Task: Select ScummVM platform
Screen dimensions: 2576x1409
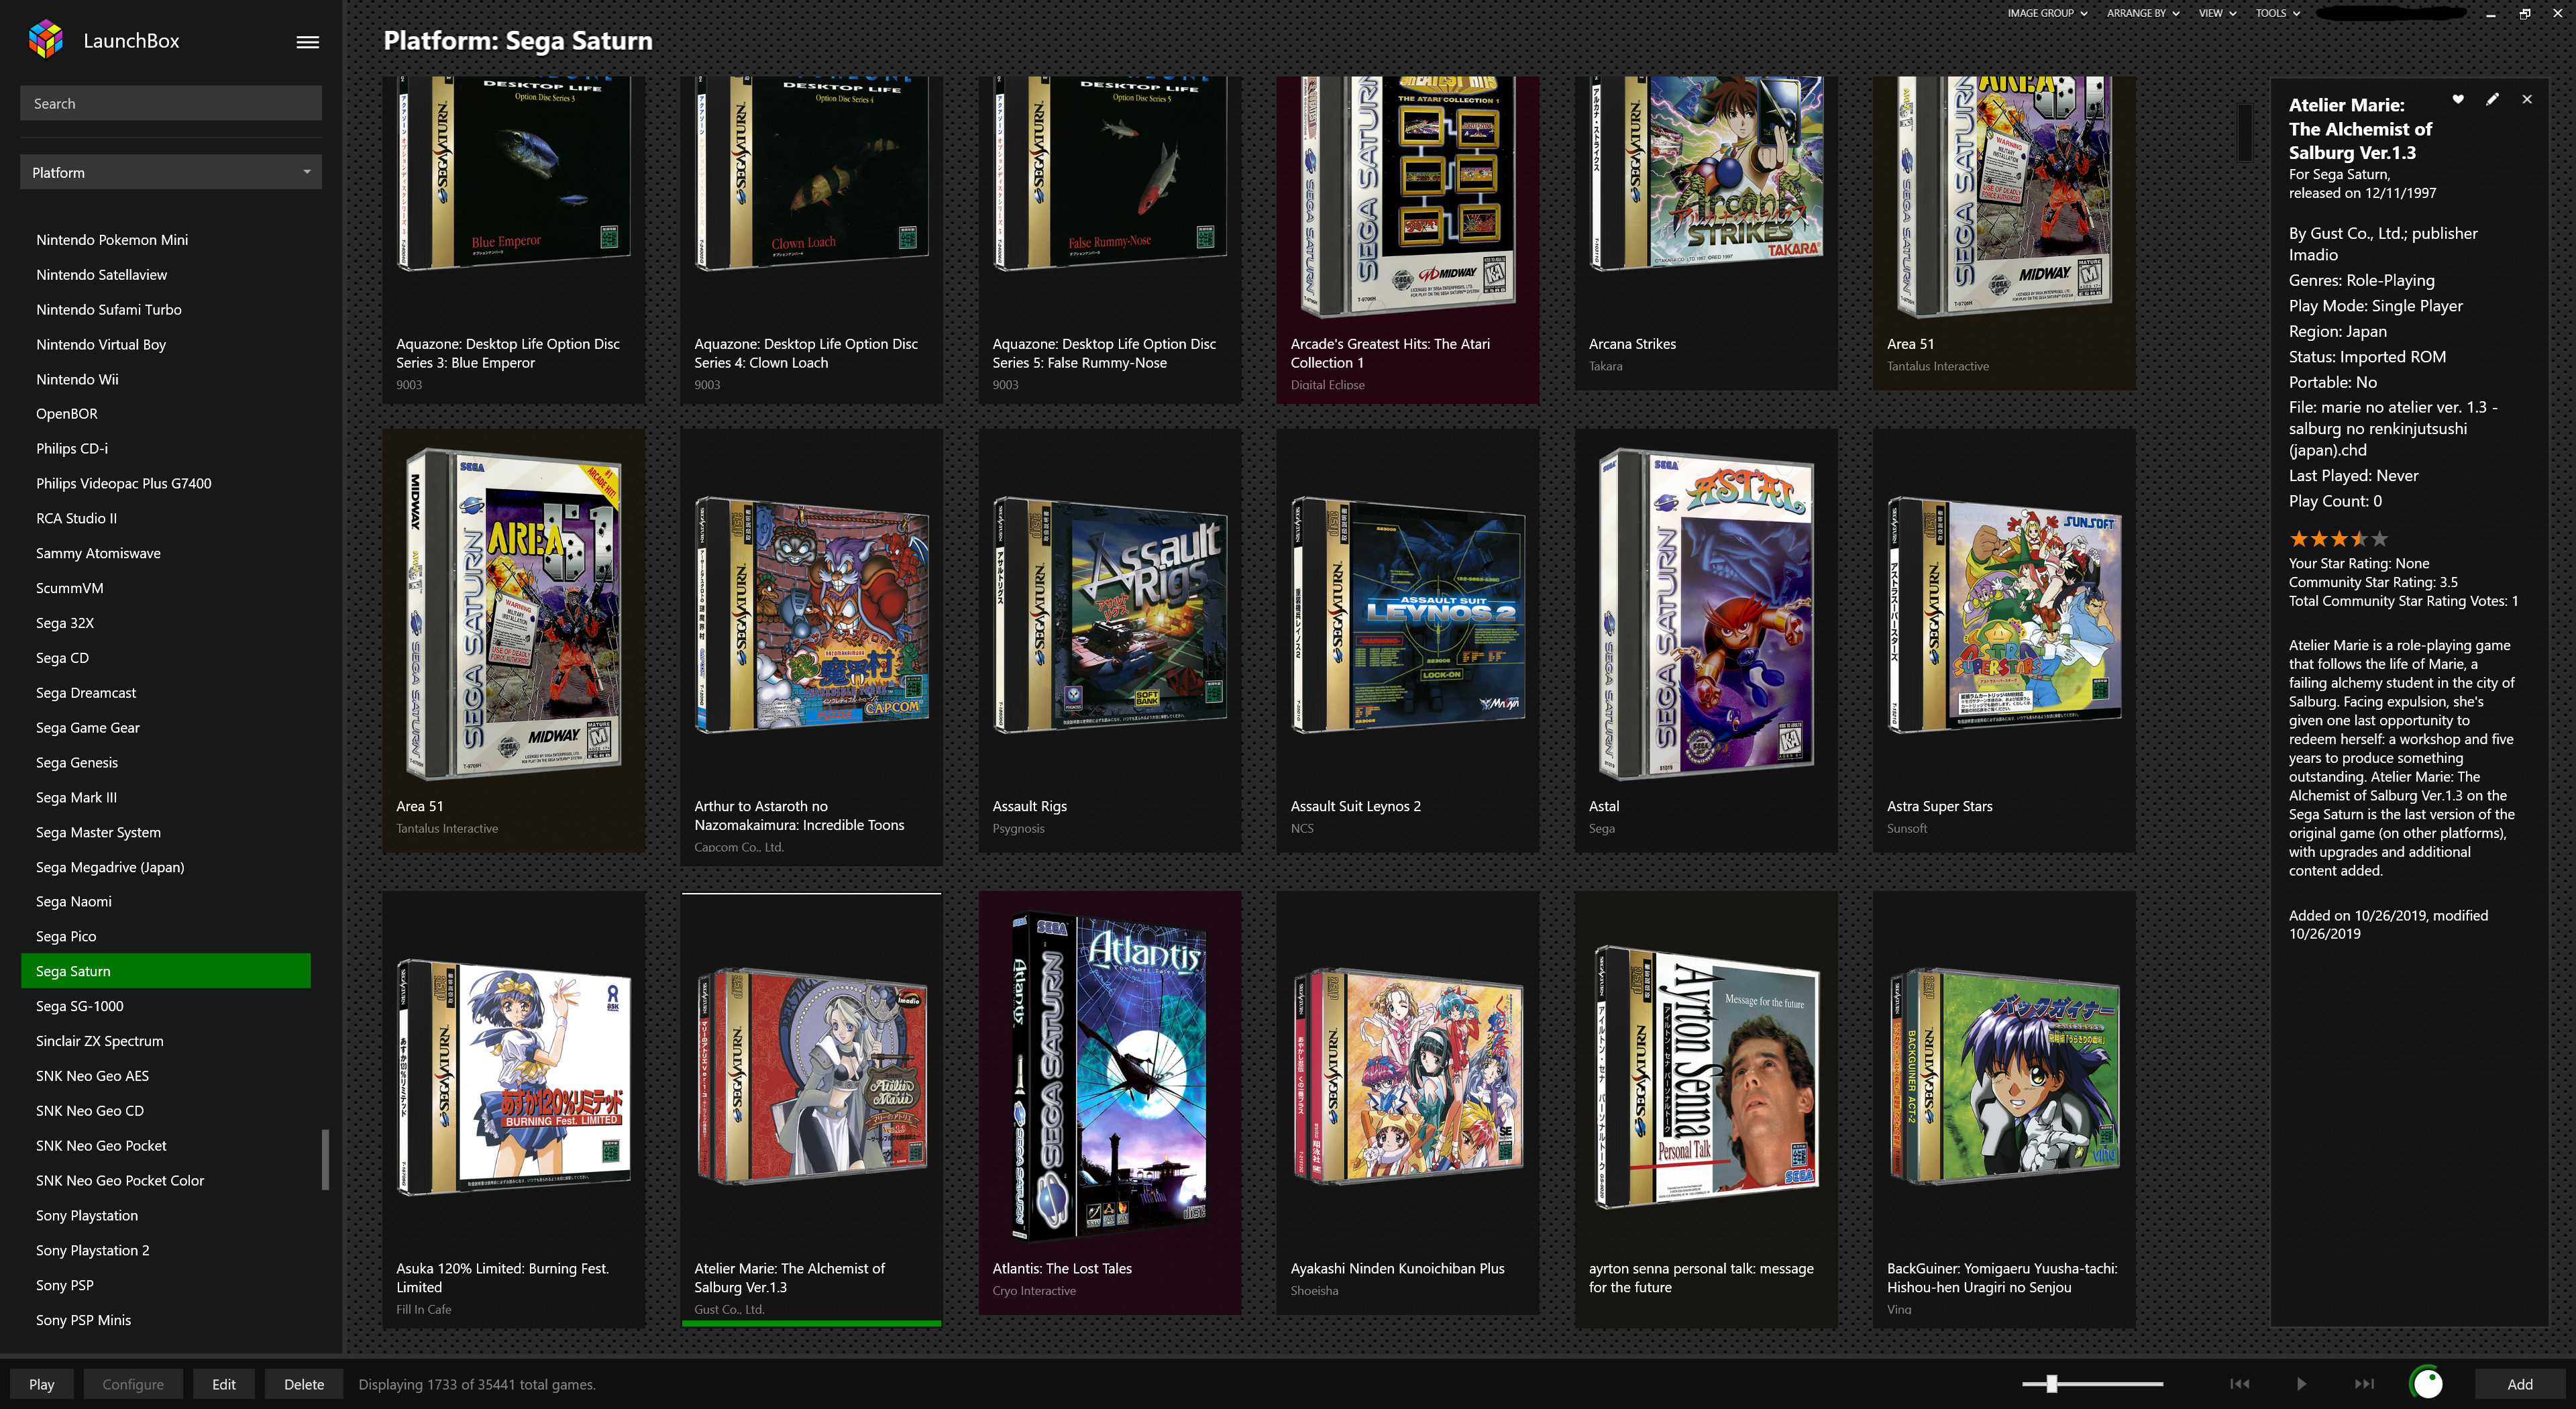Action: 70,588
